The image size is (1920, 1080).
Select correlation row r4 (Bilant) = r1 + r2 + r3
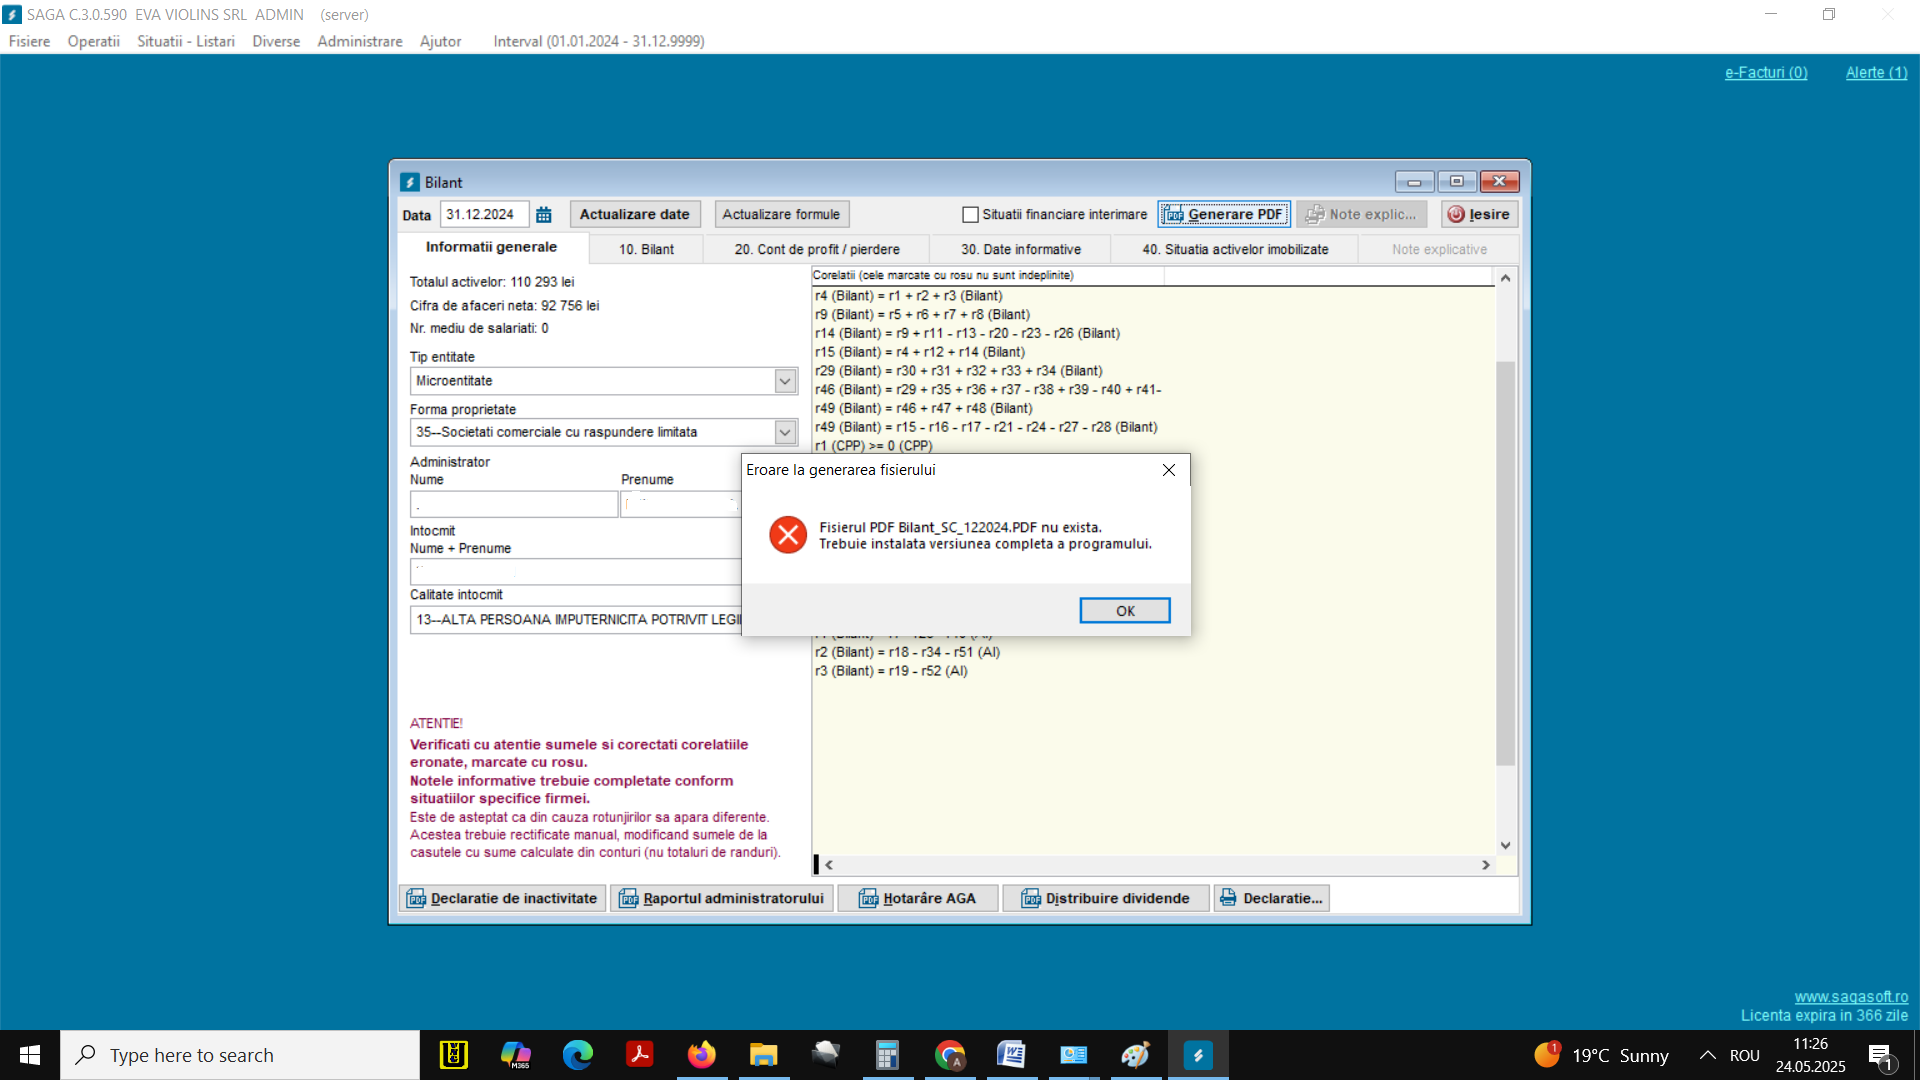tap(908, 296)
